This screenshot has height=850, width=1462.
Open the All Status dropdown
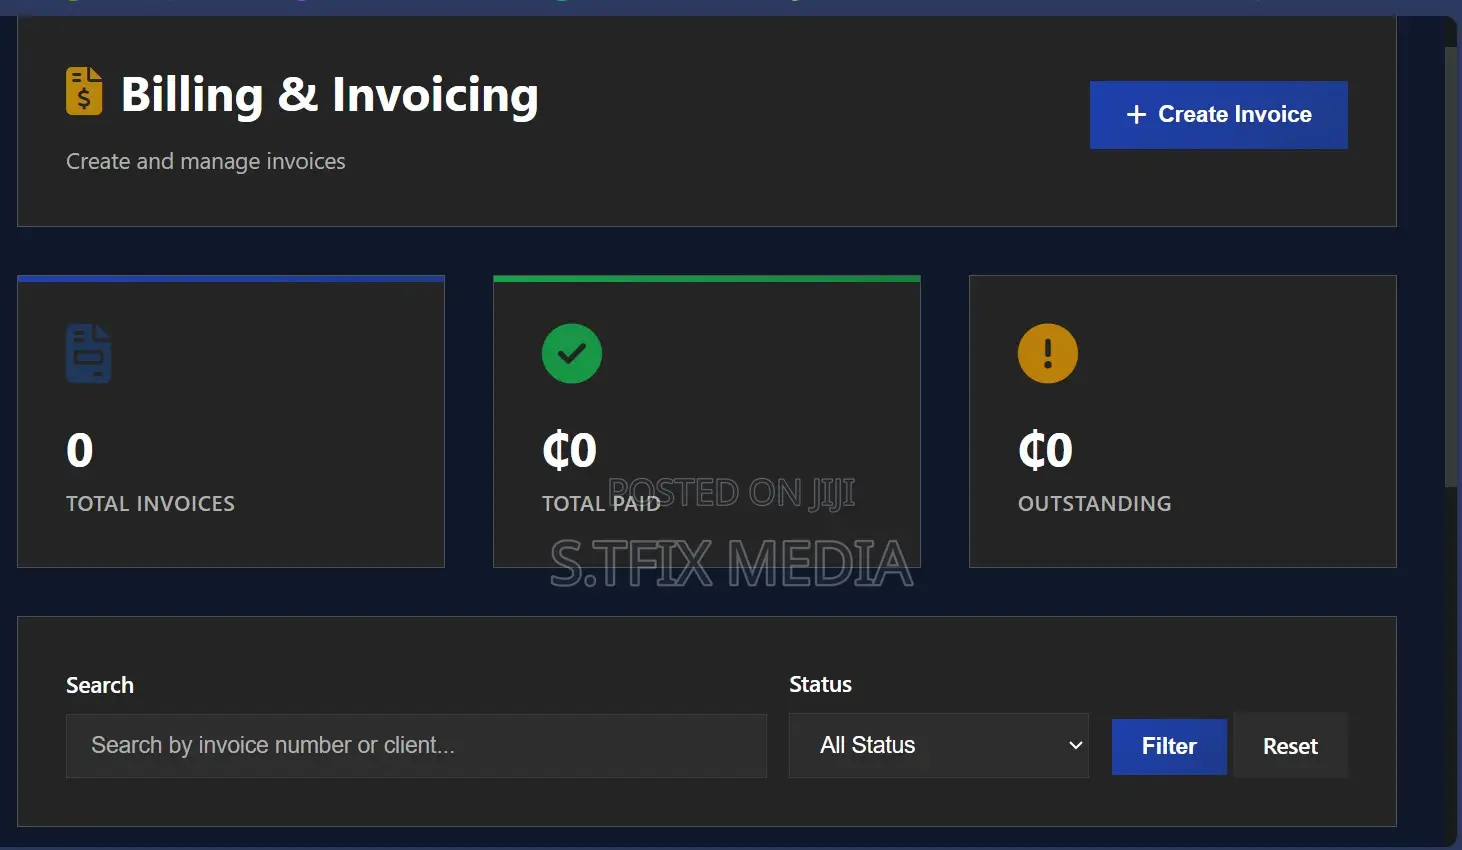939,745
